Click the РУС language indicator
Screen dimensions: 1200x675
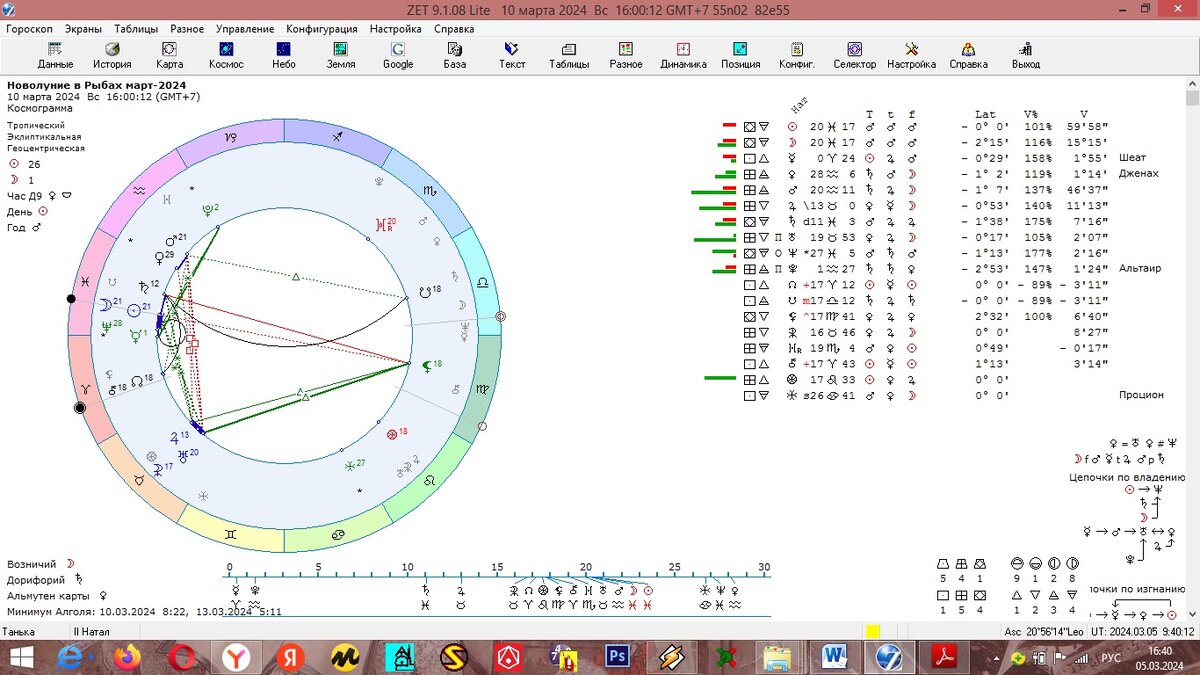click(x=1111, y=658)
